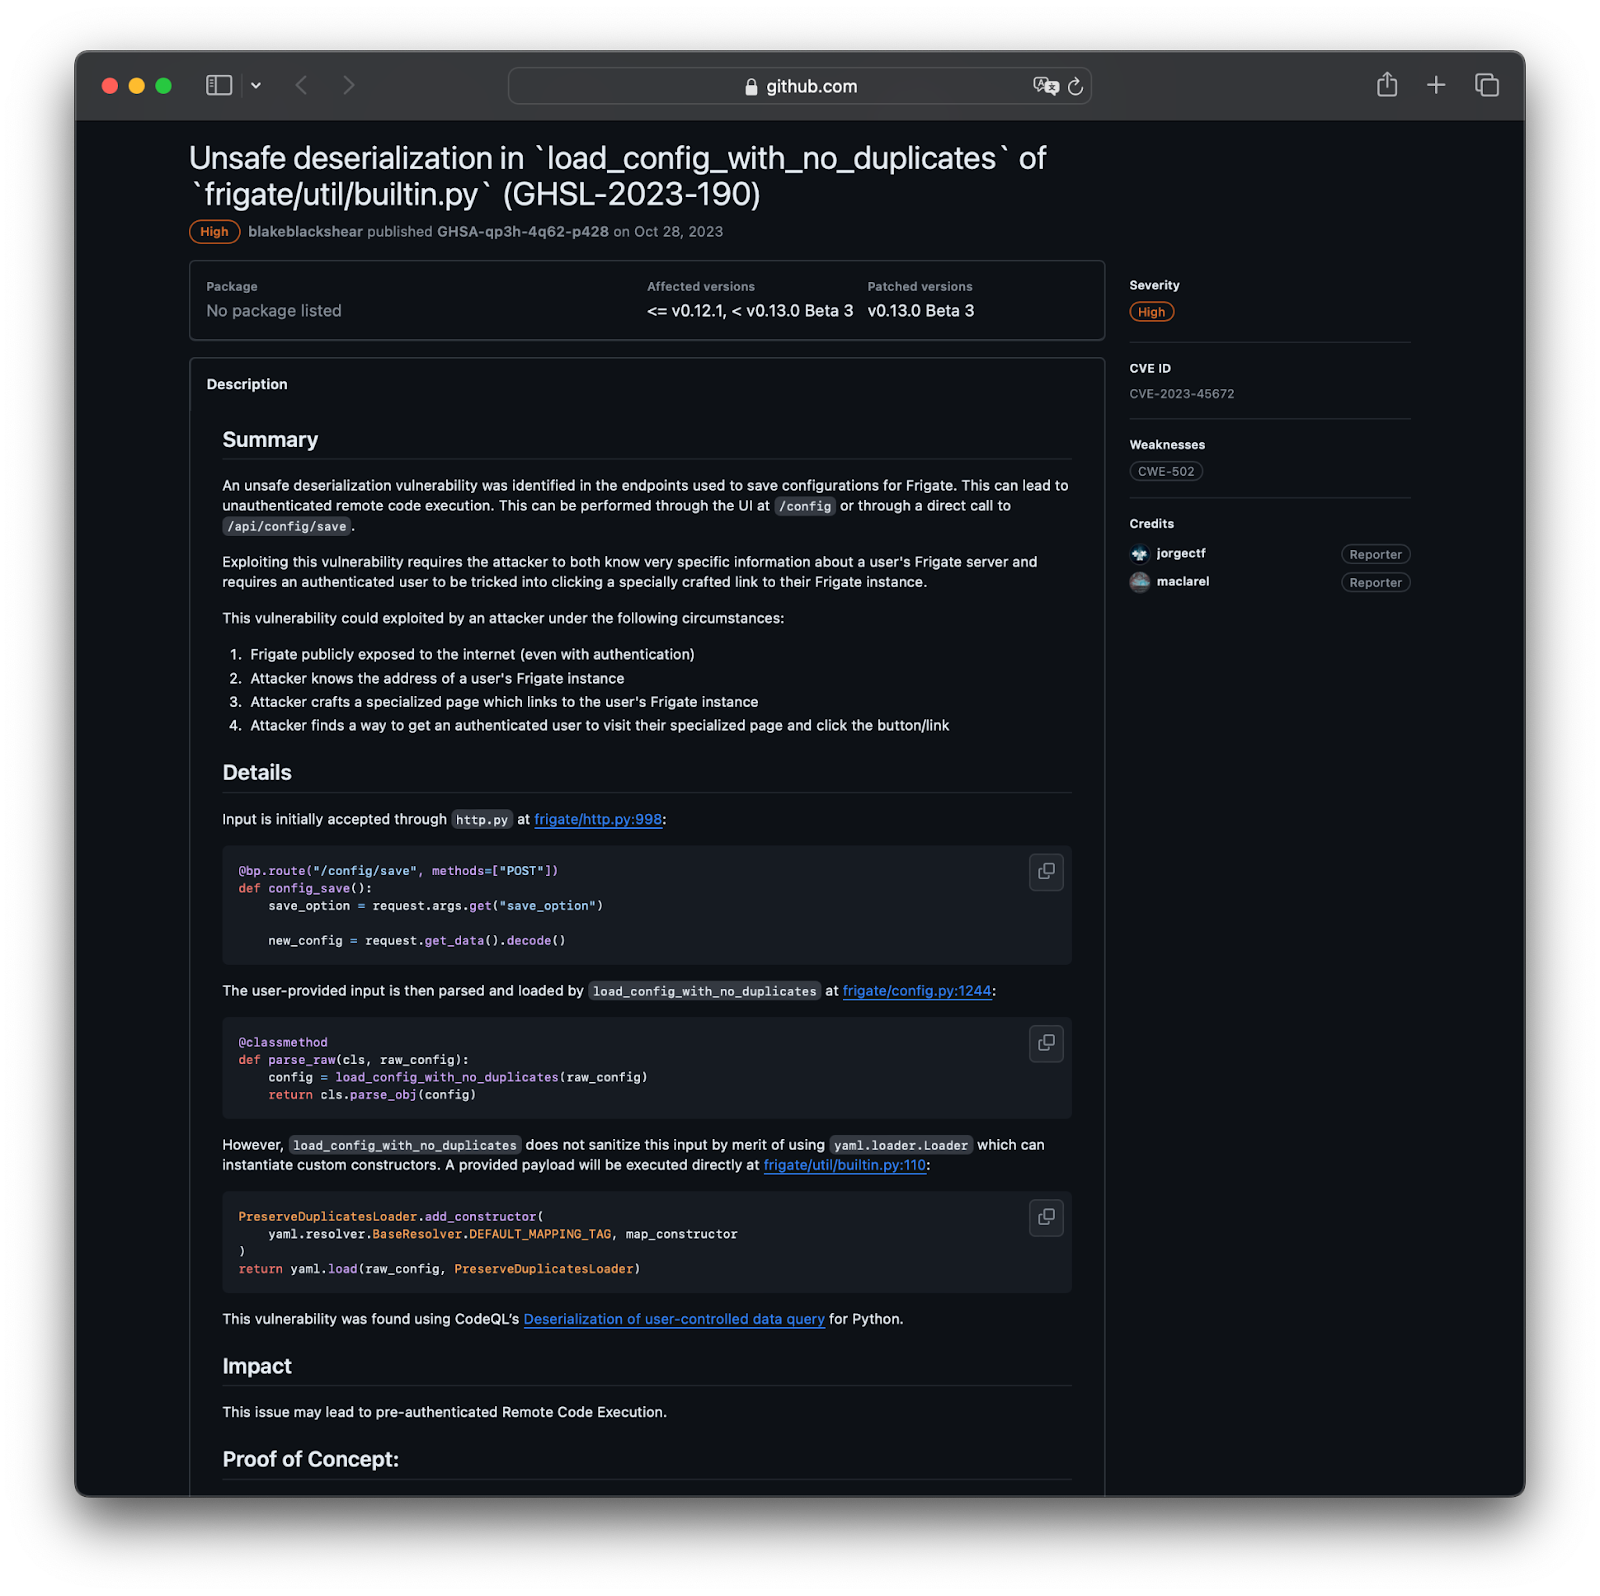Click the lock icon beside github.com
The width and height of the screenshot is (1600, 1596).
752,87
